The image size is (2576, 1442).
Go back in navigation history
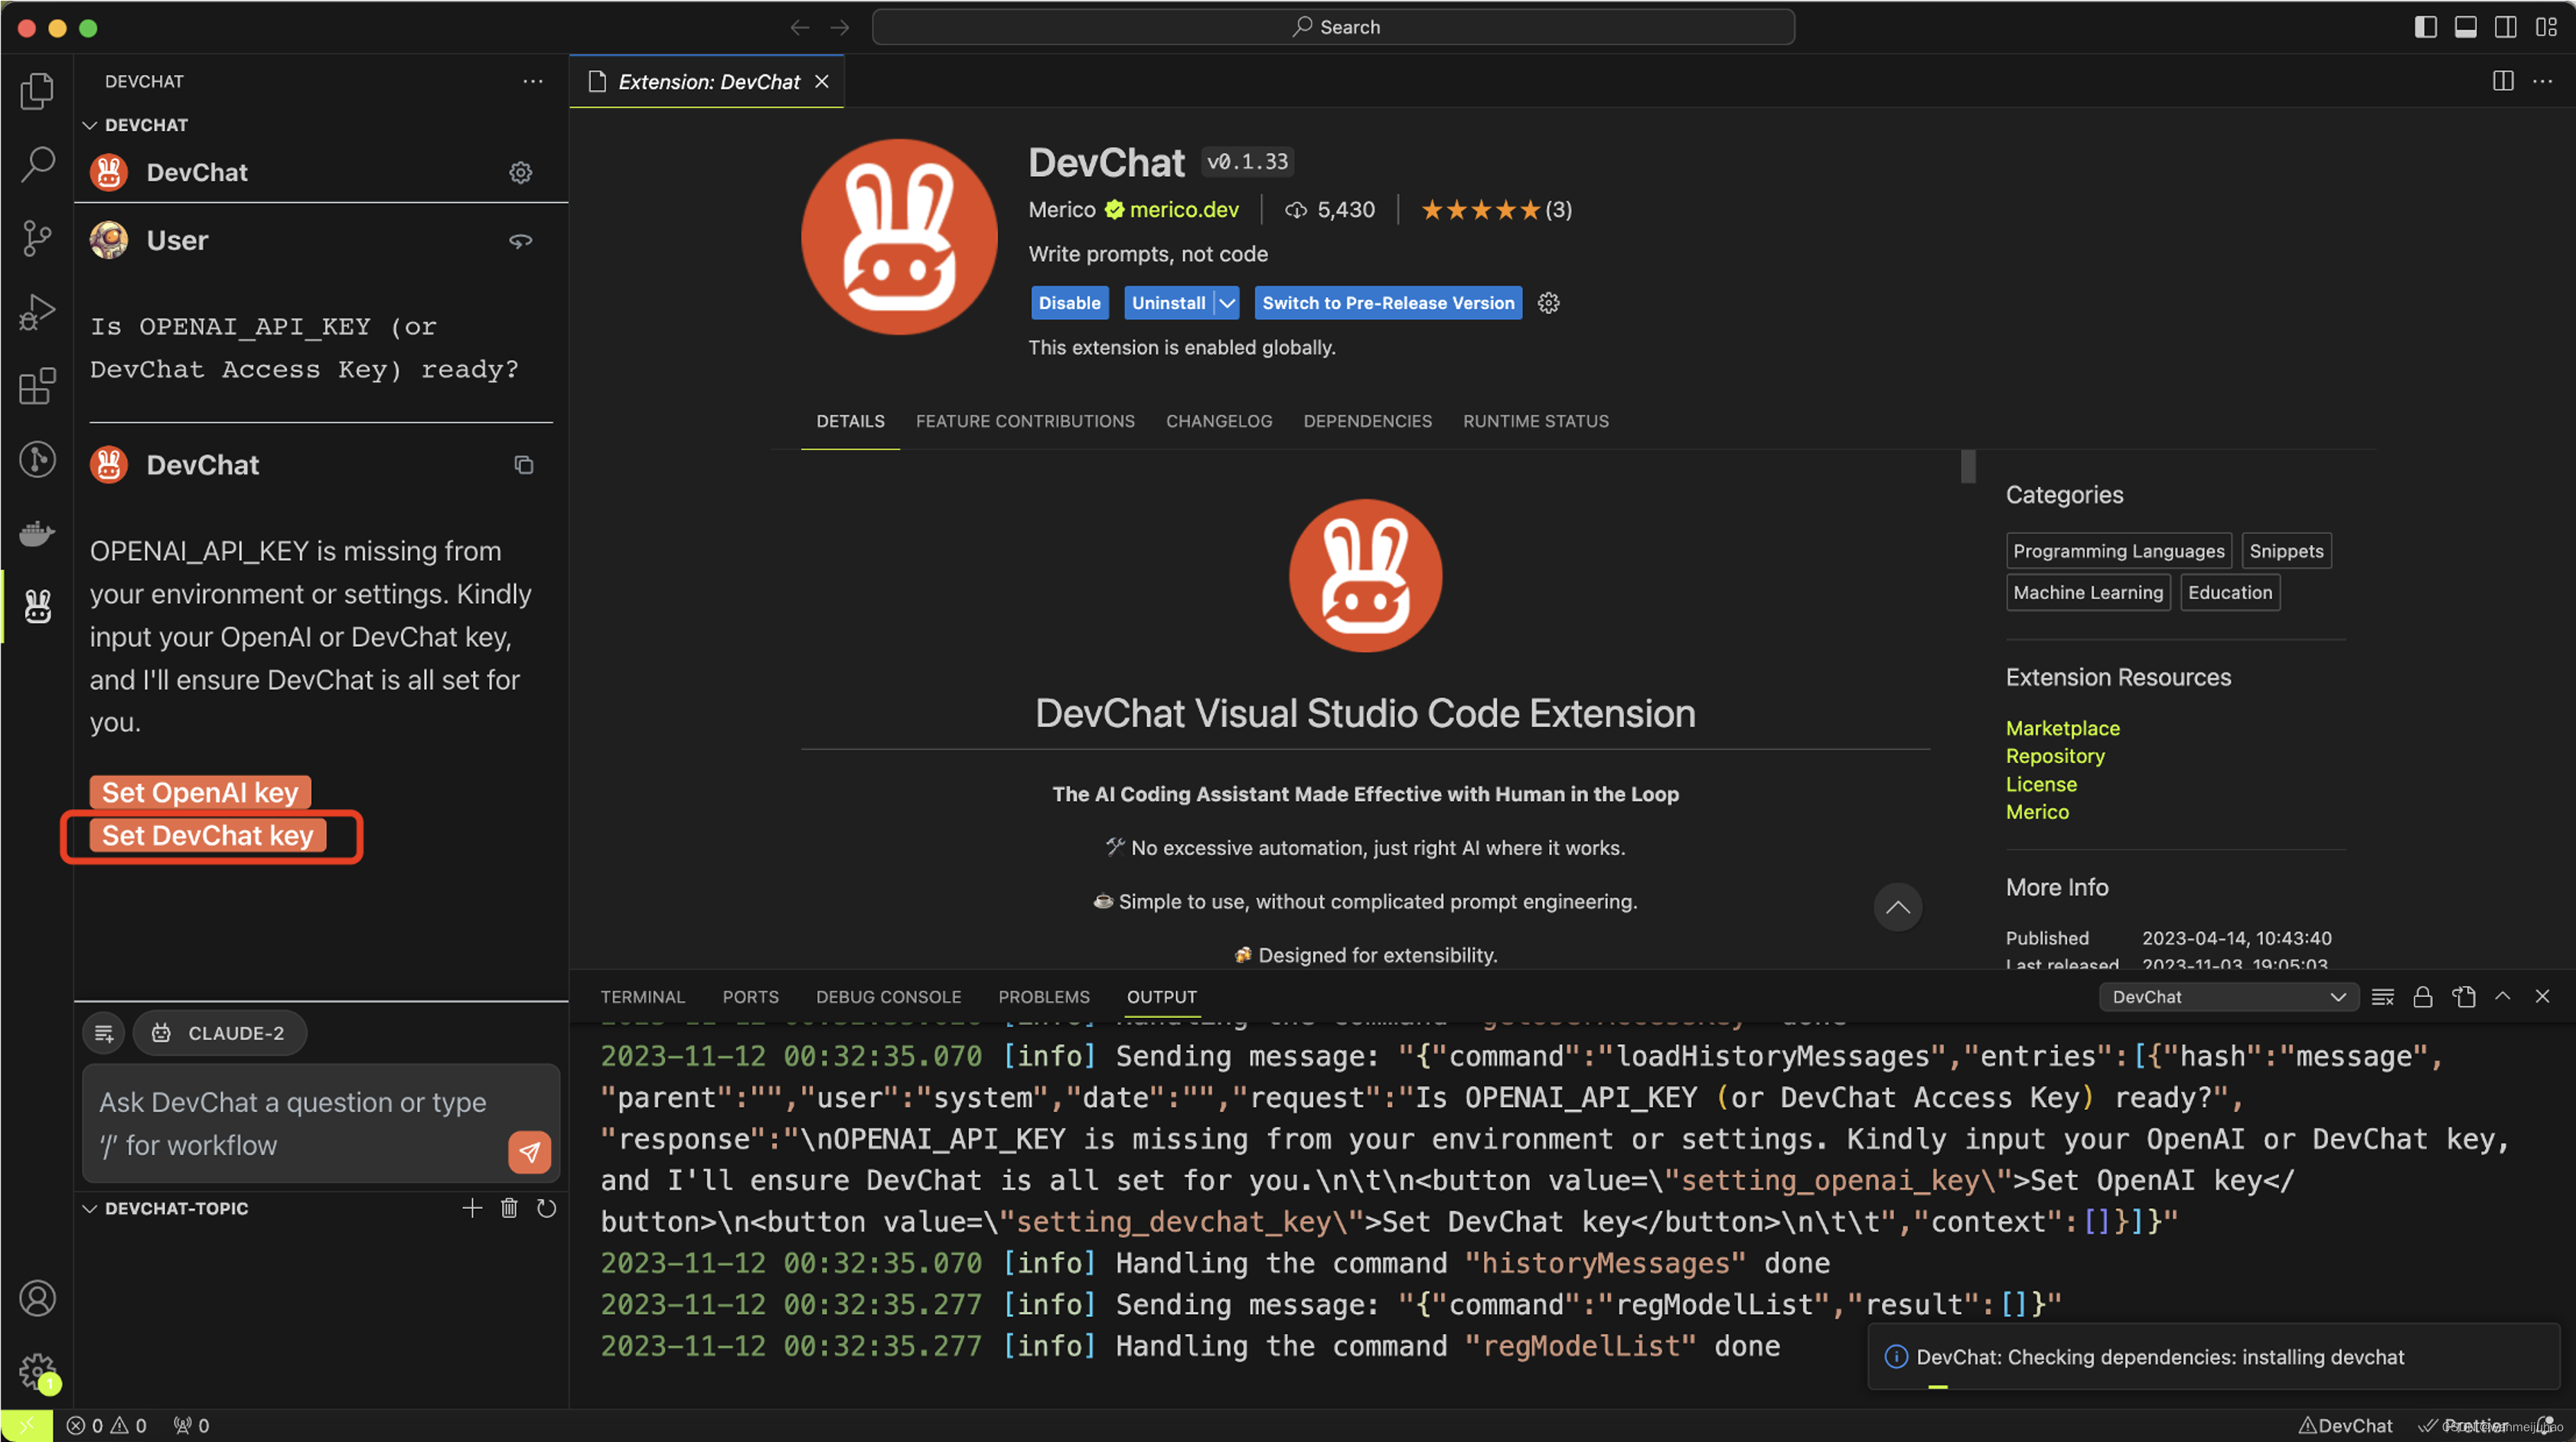click(x=800, y=27)
